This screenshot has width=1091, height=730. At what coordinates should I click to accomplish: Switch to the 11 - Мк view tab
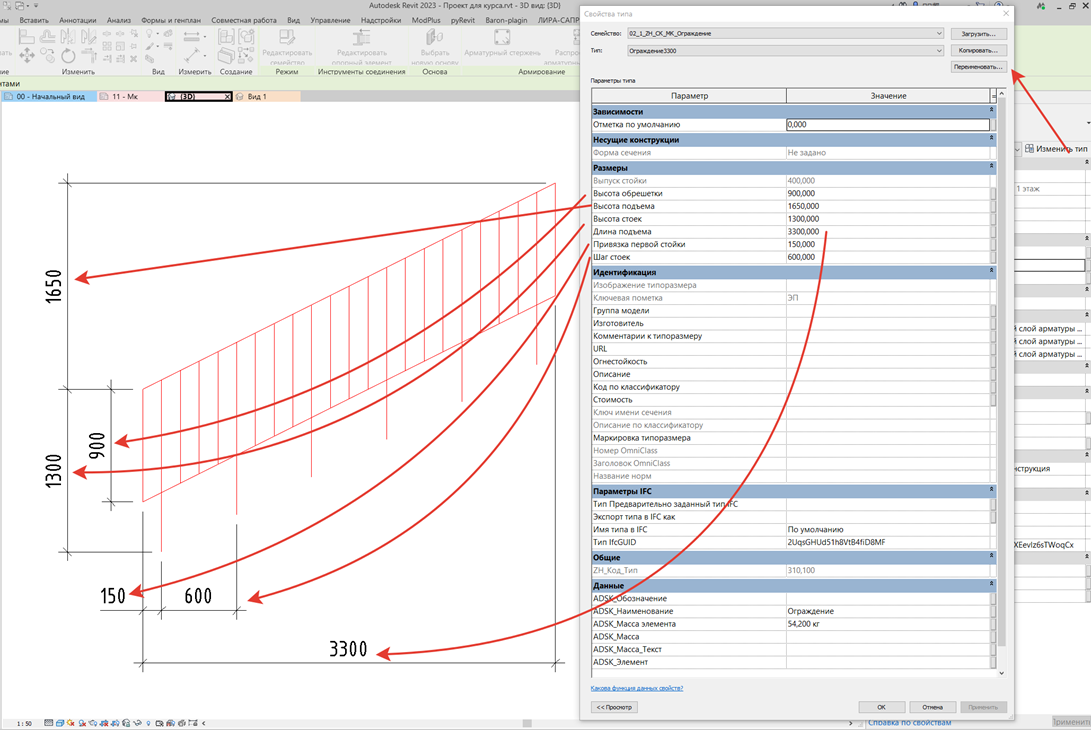[x=125, y=97]
